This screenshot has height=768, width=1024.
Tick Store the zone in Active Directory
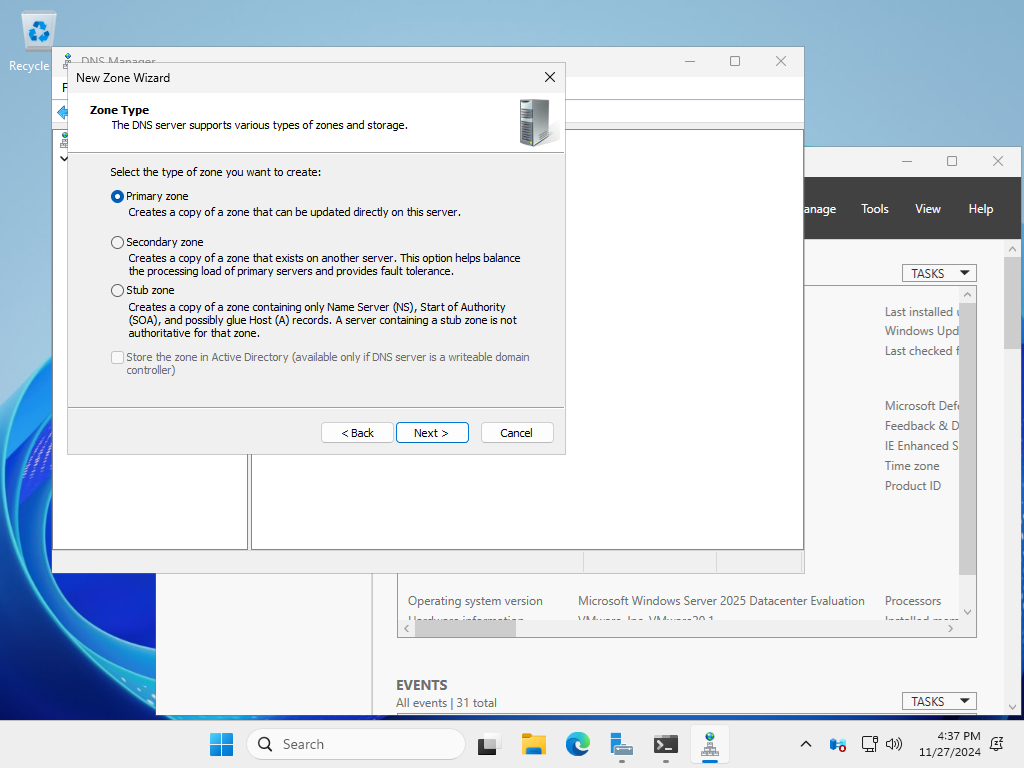(118, 357)
